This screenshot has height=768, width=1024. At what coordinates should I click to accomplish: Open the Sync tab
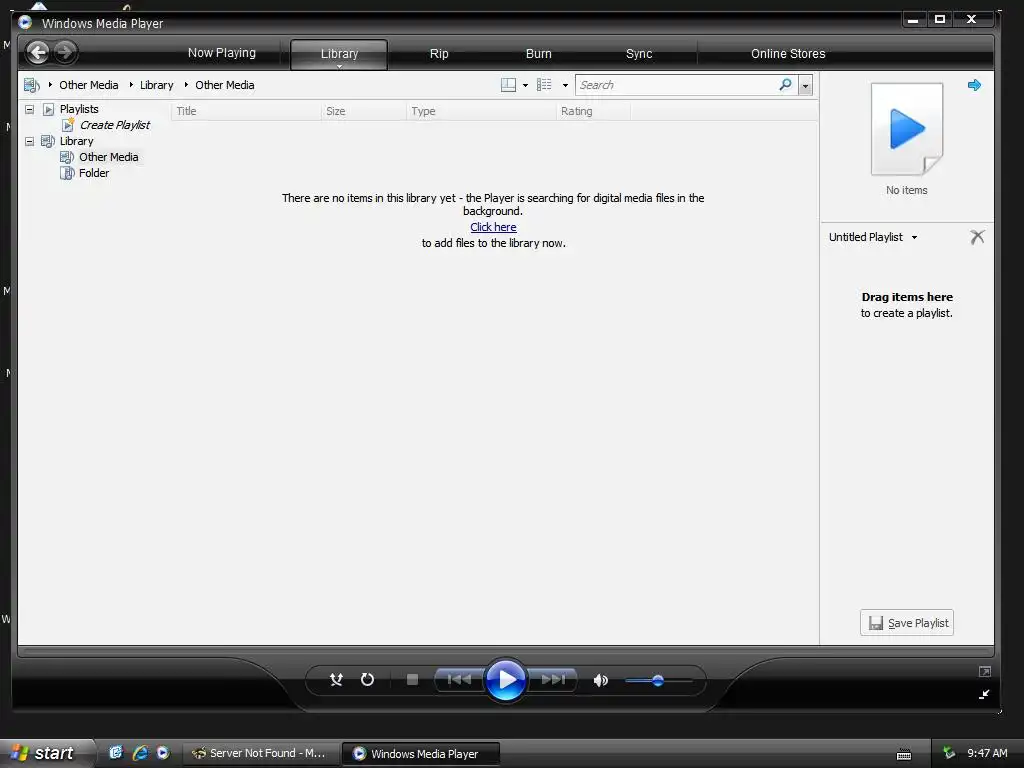click(x=639, y=54)
